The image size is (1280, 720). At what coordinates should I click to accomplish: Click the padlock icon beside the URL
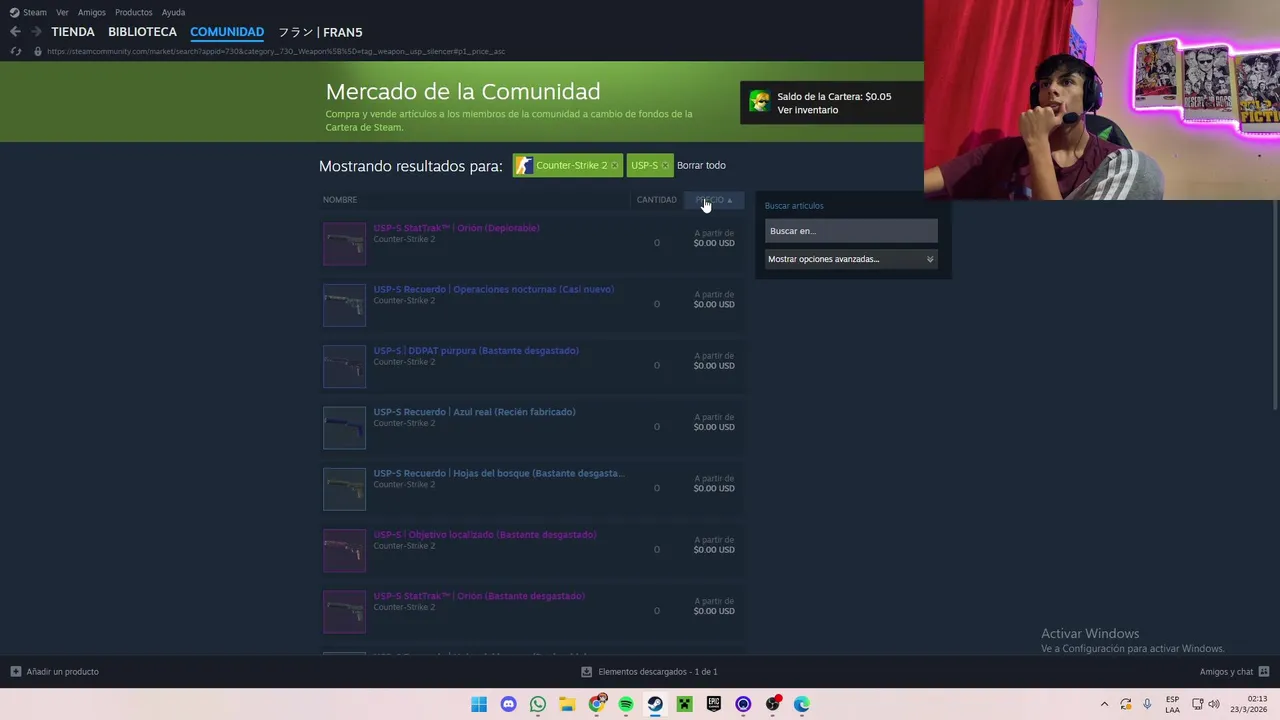tap(37, 51)
